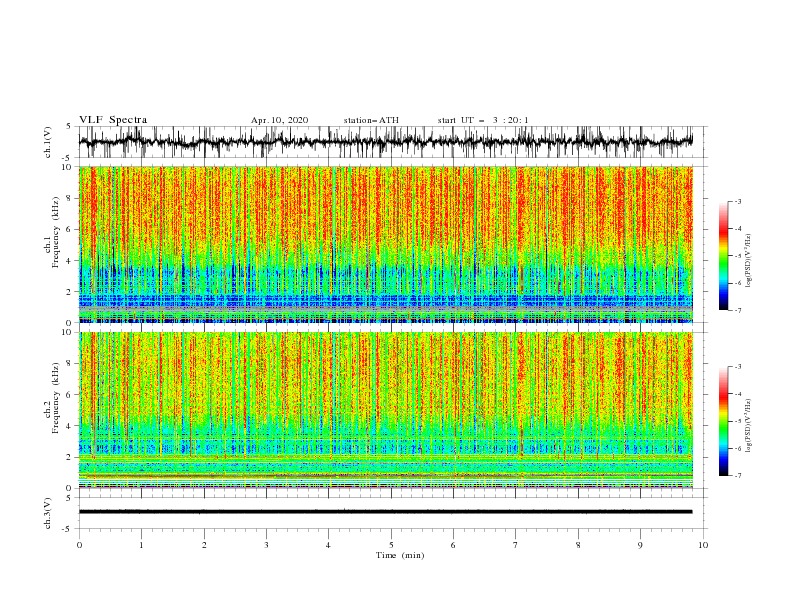Viewport: 792px width, 612px height.
Task: Click the ch.1 voltage waveform trace
Action: click(x=386, y=142)
